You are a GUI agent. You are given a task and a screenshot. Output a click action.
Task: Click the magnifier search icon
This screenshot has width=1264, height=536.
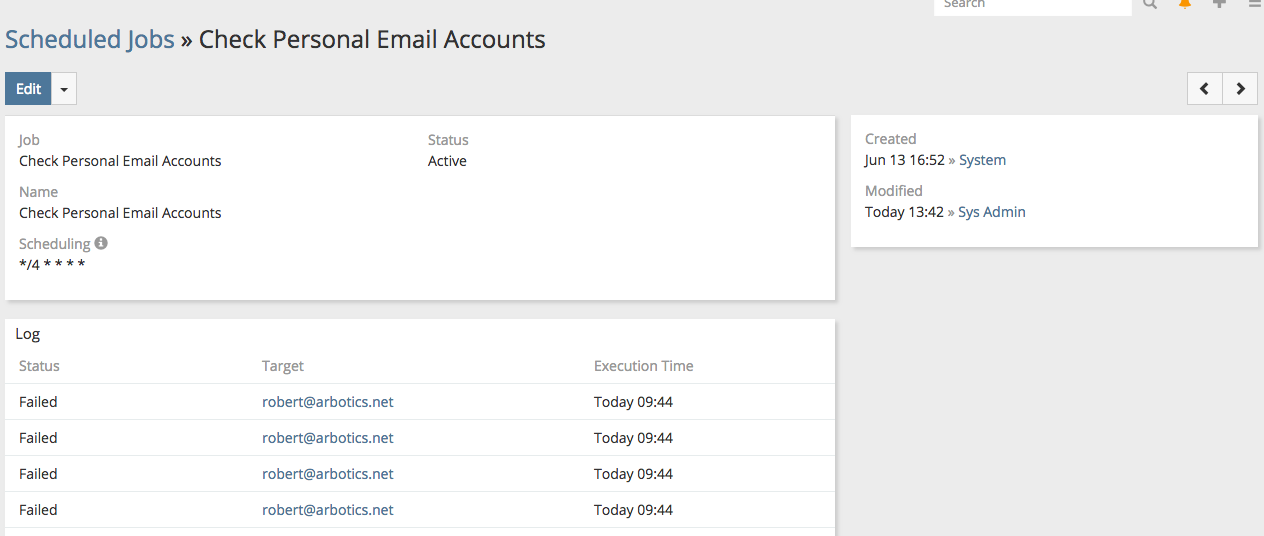pos(1150,4)
